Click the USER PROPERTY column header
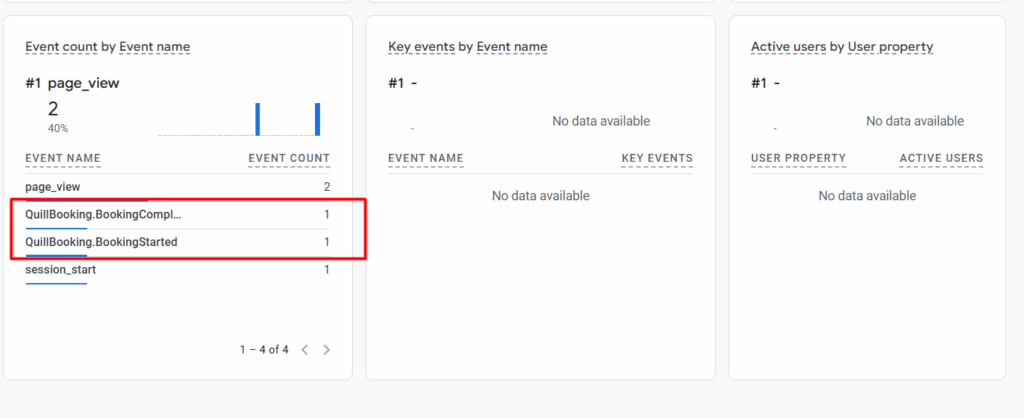Screen dimensions: 1024x418 coord(798,159)
